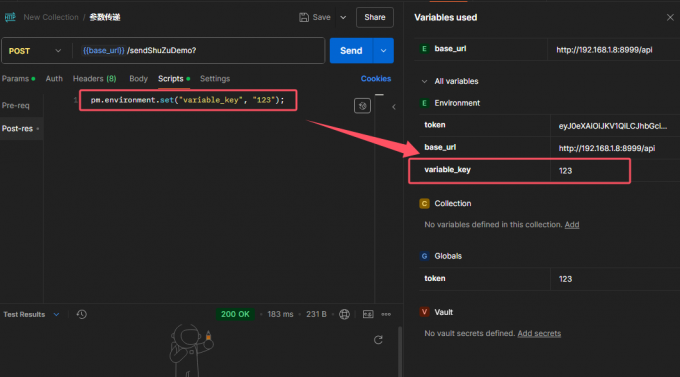Collapse the snippets panel chevron

[394, 107]
